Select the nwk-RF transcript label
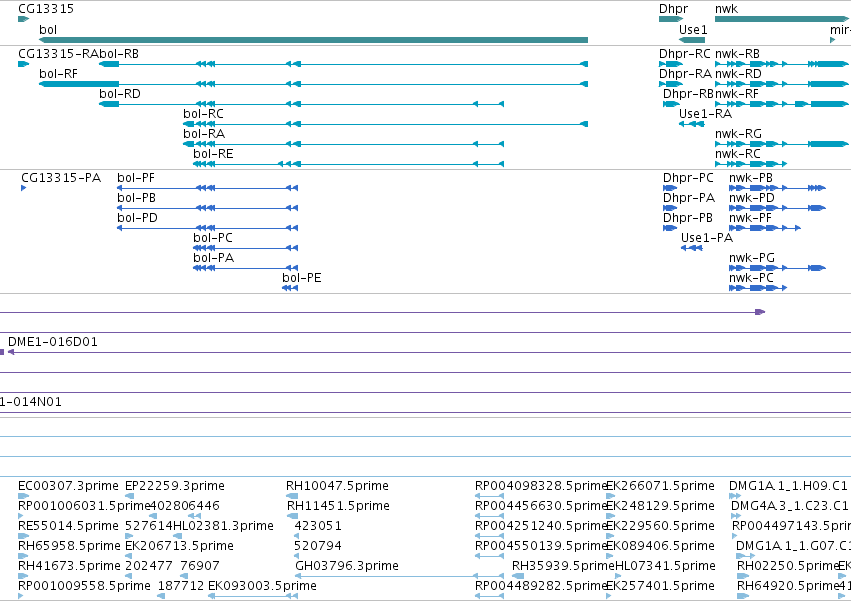Screen dimensions: 851x601 736,93
